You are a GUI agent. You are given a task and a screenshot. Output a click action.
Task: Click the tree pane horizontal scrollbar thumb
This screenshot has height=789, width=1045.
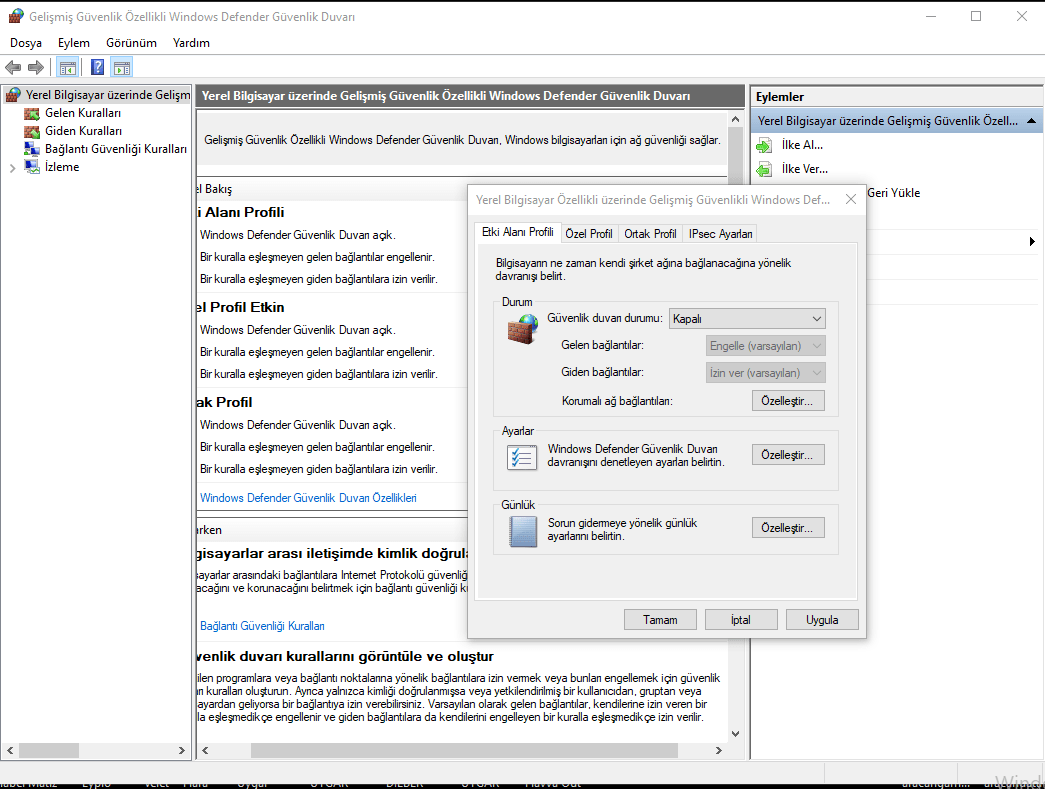coord(49,750)
